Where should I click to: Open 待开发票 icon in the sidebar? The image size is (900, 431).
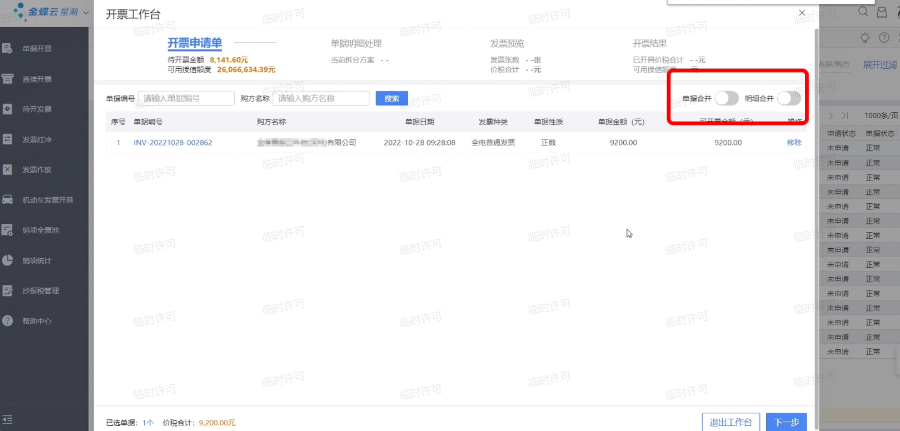tap(7, 109)
